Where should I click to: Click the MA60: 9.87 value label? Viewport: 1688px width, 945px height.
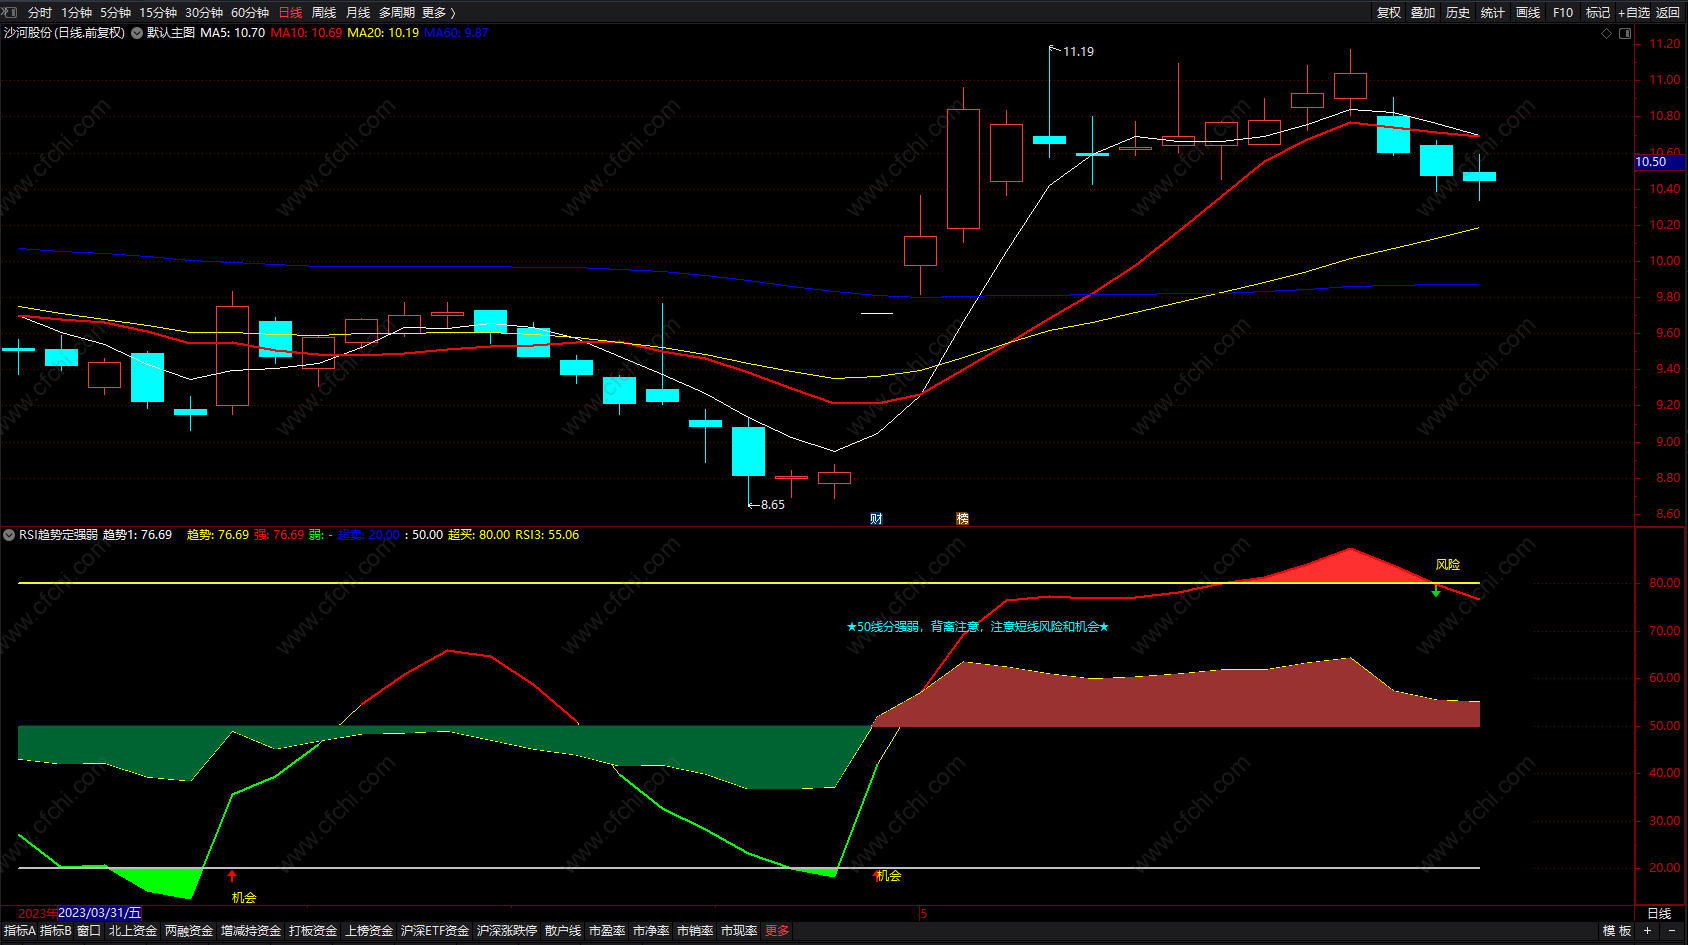456,33
